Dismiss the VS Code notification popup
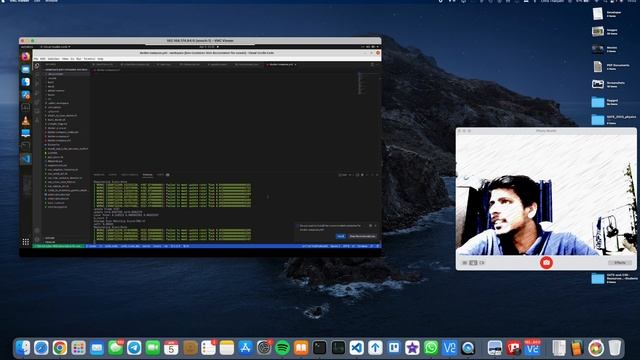 [x=376, y=225]
